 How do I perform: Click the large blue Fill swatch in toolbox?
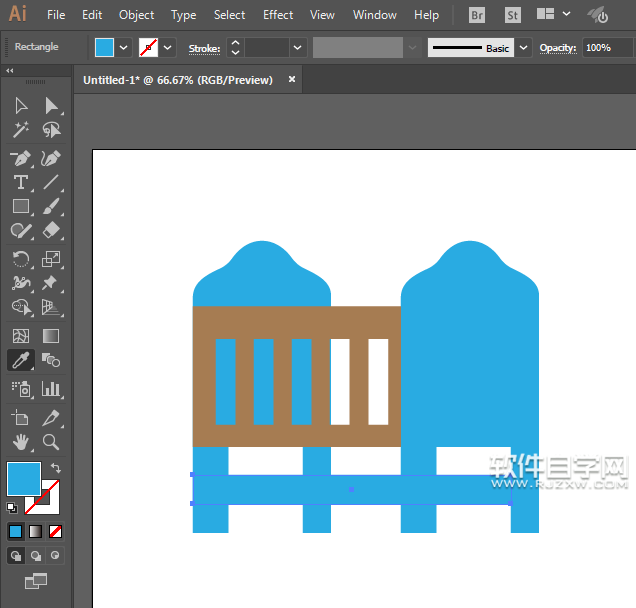click(x=24, y=478)
